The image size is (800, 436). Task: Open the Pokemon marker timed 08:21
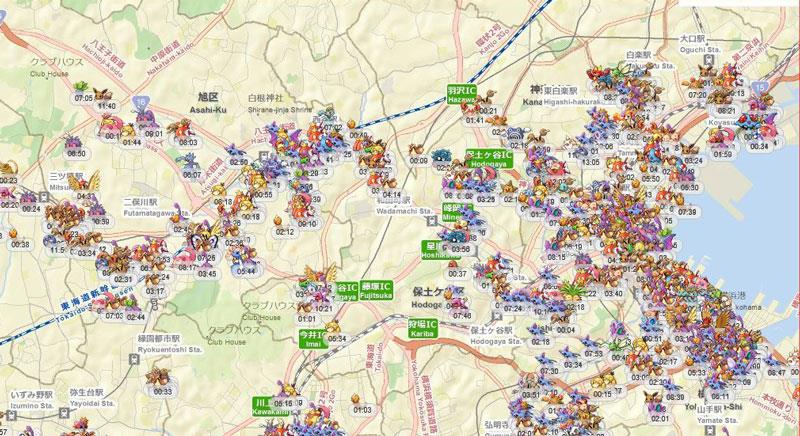[x=726, y=105]
